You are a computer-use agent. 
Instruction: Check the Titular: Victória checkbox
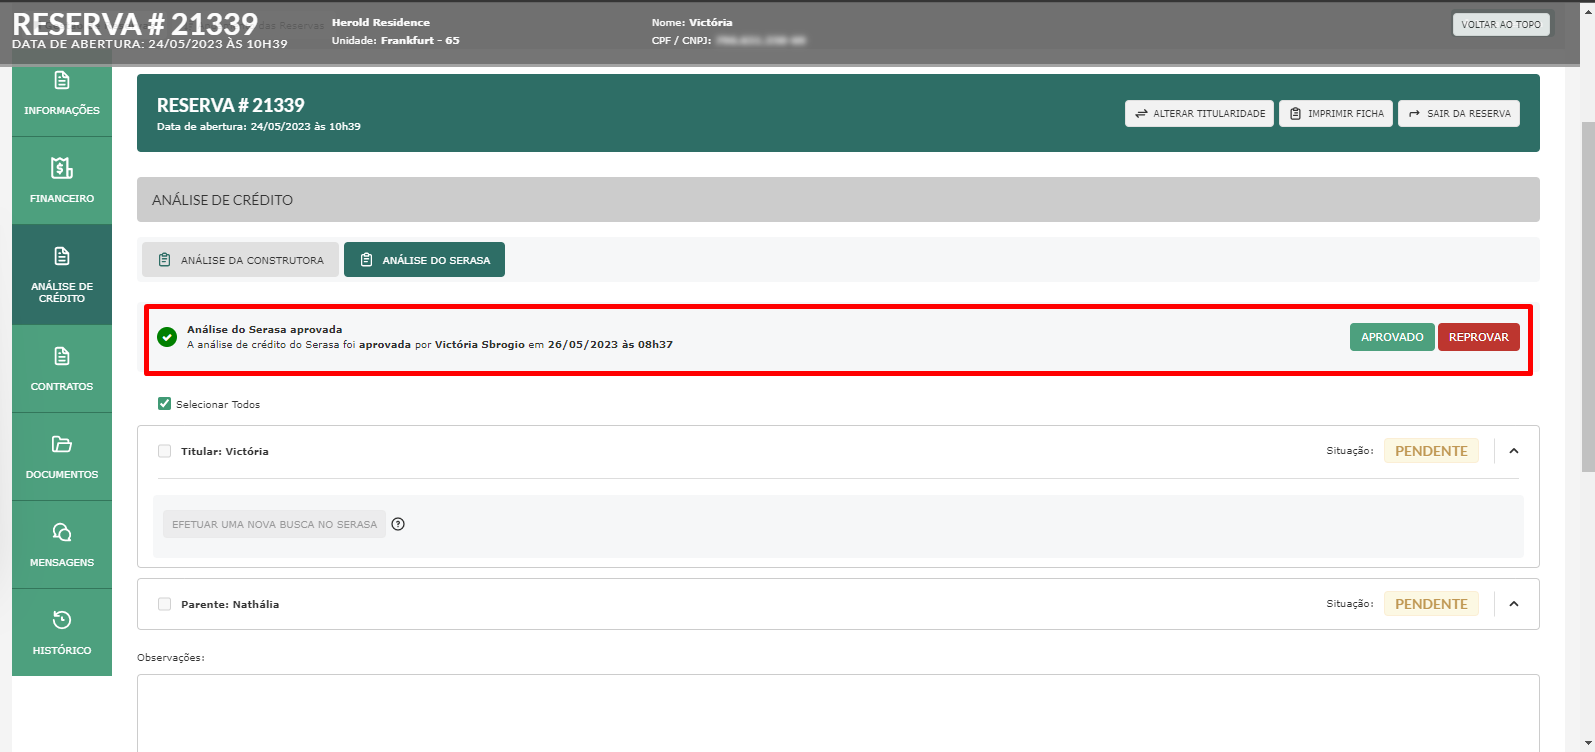[165, 451]
